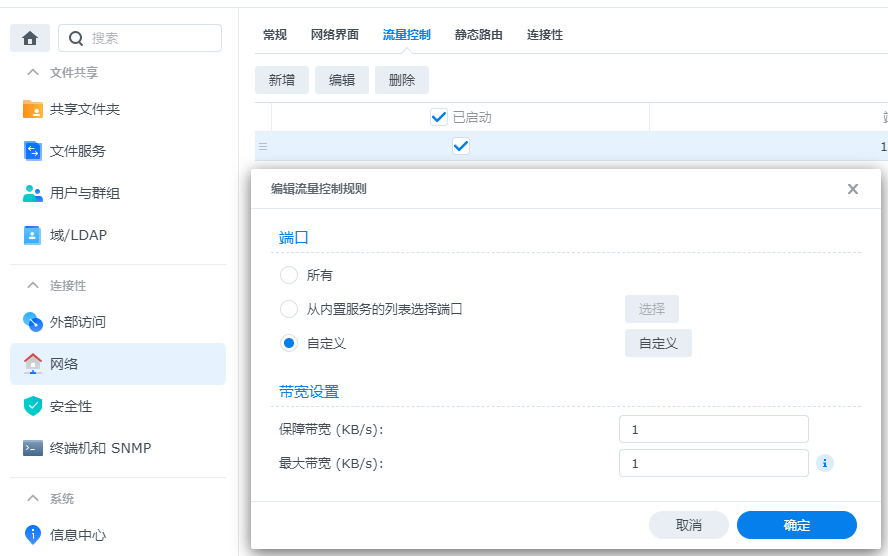Click the 自定义 port button

pos(658,343)
